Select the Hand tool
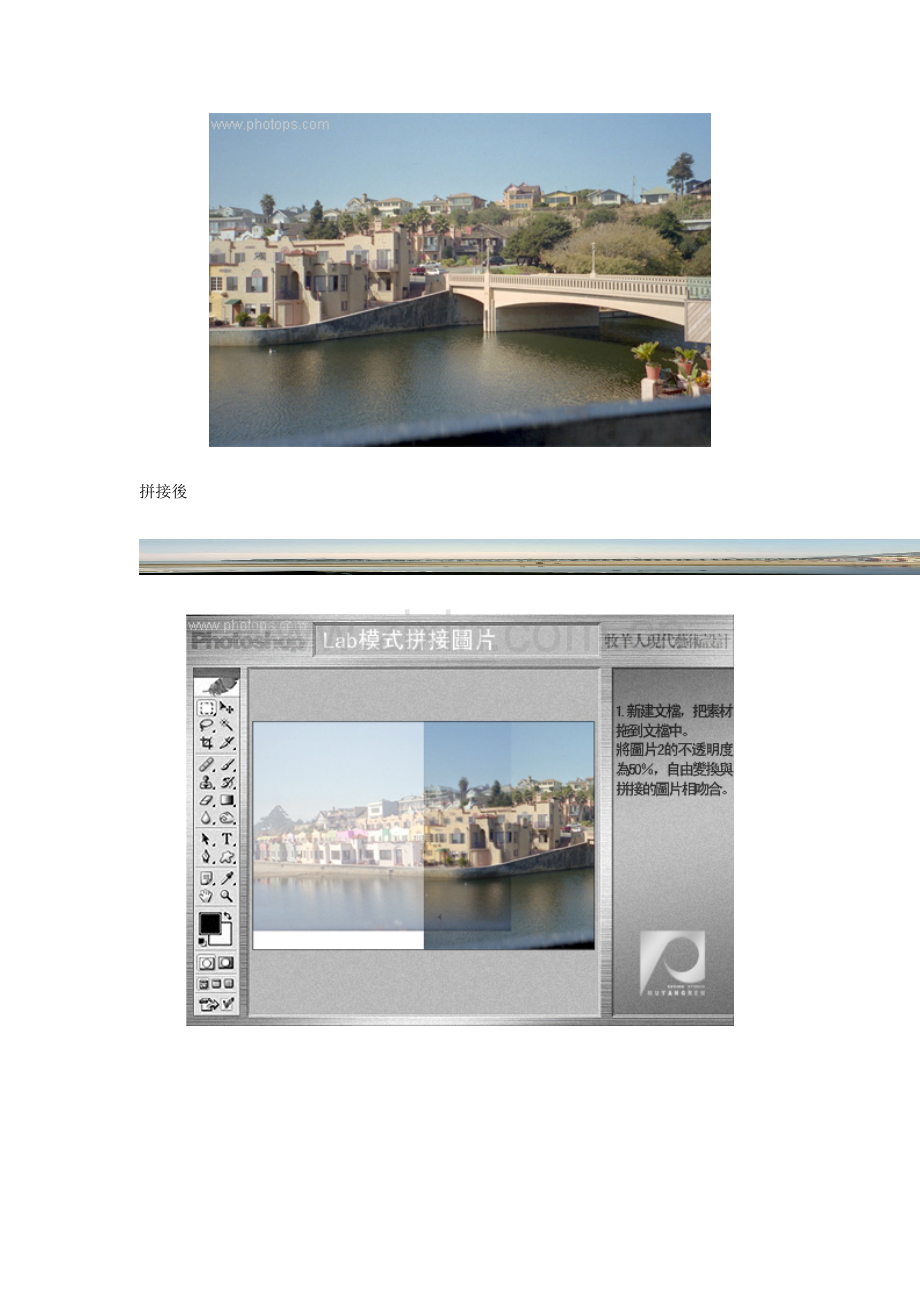920x1302 pixels. point(206,896)
